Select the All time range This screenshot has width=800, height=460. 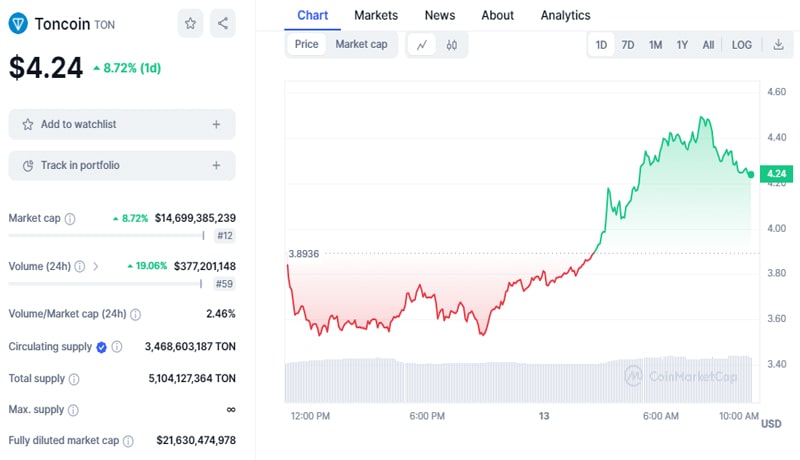708,45
